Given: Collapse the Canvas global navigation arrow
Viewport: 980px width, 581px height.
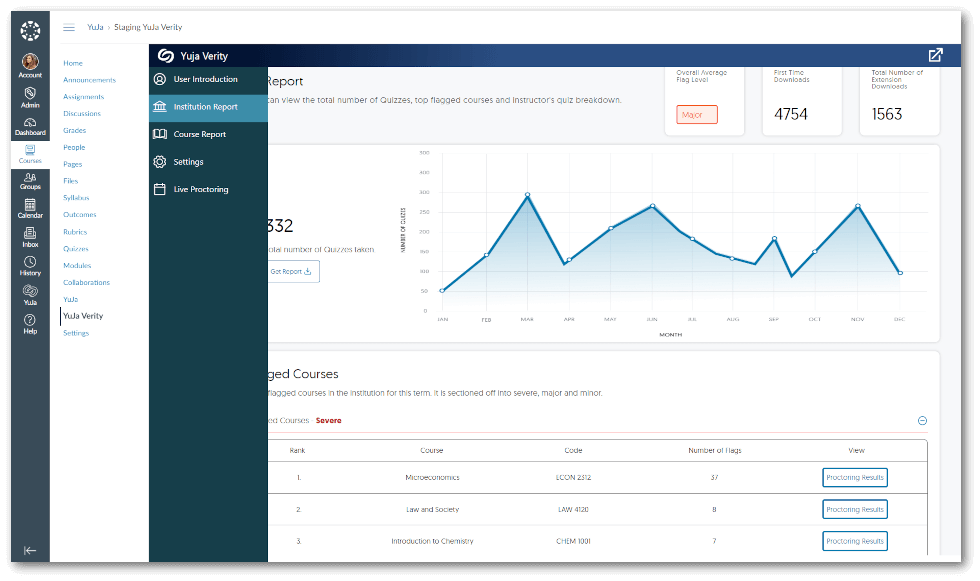Looking at the screenshot, I should (x=30, y=550).
